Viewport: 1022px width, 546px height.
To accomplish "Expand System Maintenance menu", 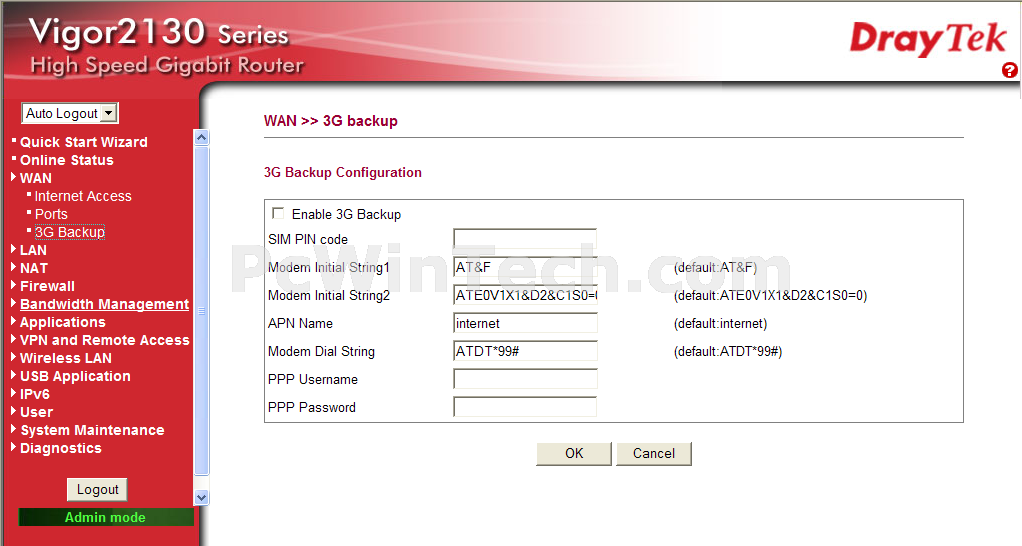I will pyautogui.click(x=92, y=430).
